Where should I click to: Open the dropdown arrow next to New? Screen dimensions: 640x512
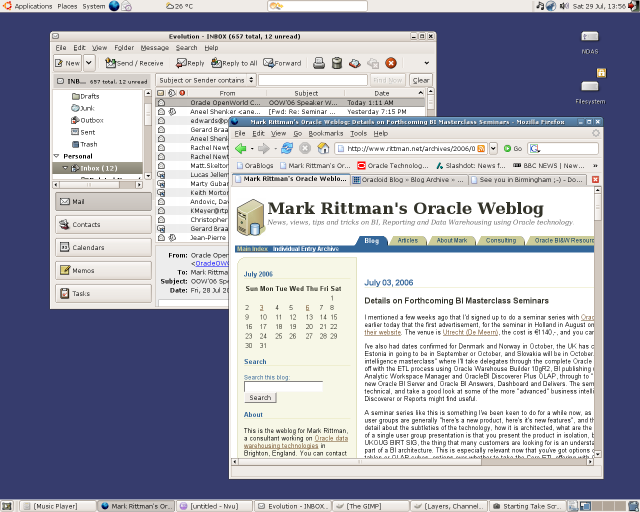pyautogui.click(x=89, y=63)
